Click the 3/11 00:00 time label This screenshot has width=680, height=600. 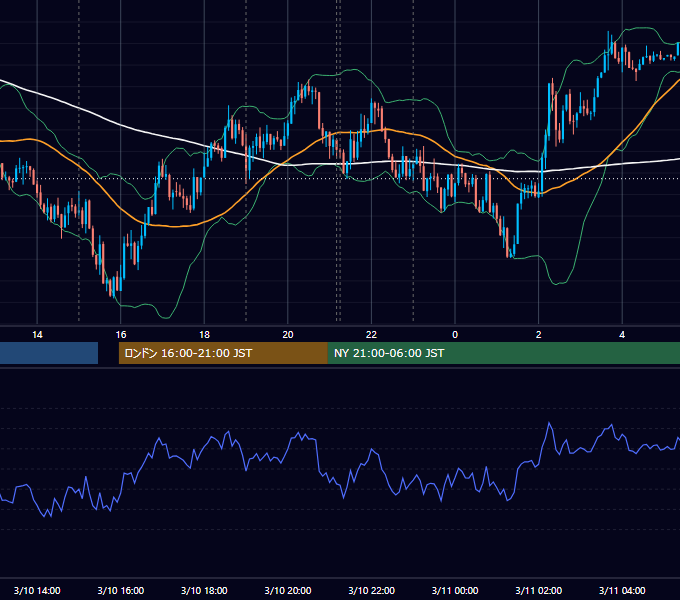click(455, 590)
